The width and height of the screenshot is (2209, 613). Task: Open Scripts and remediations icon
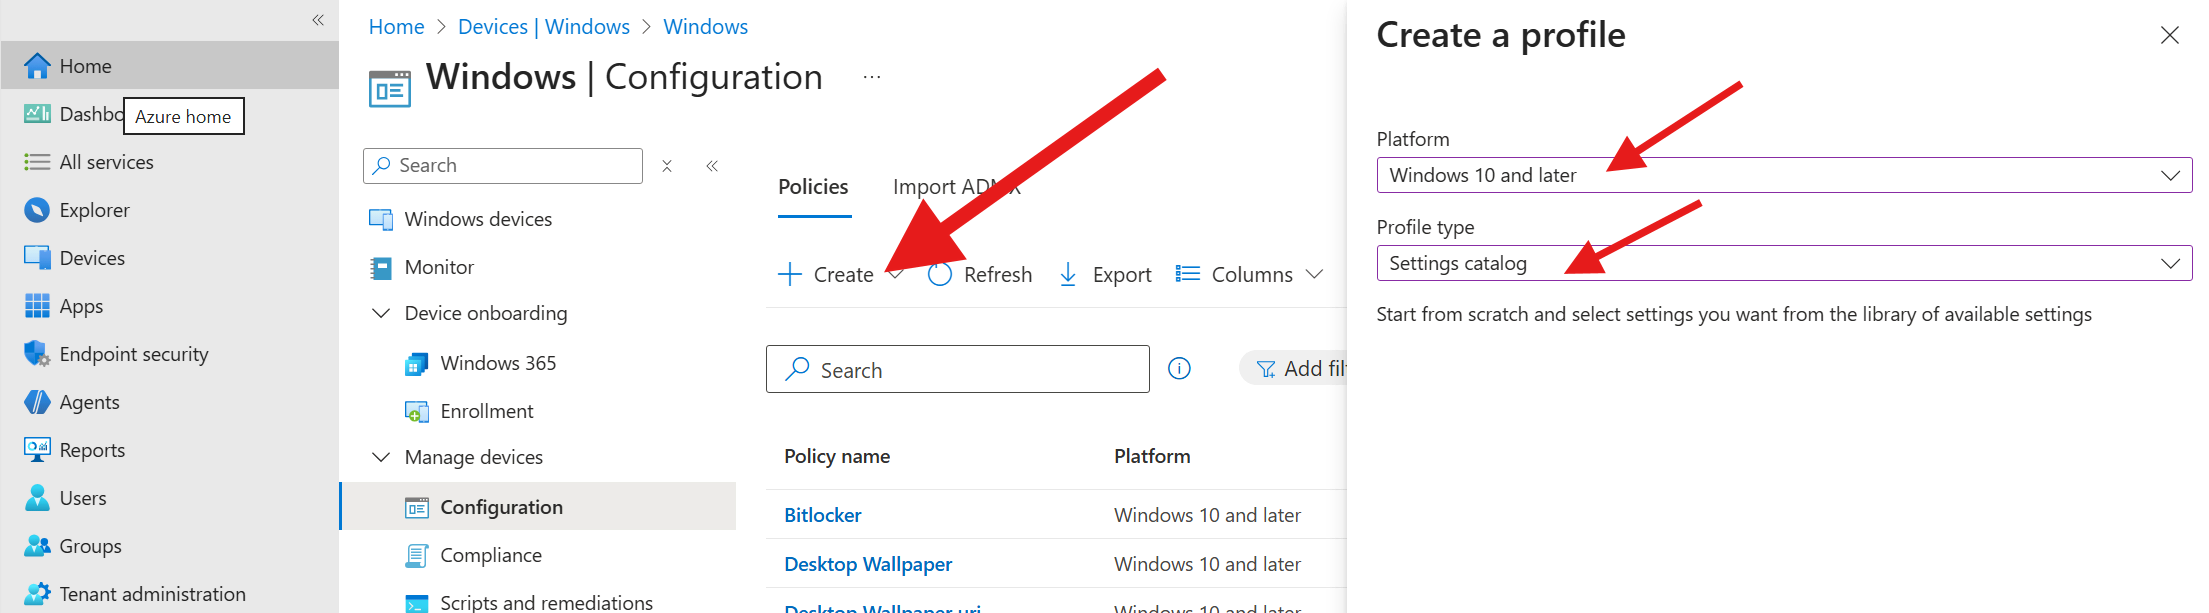417,603
